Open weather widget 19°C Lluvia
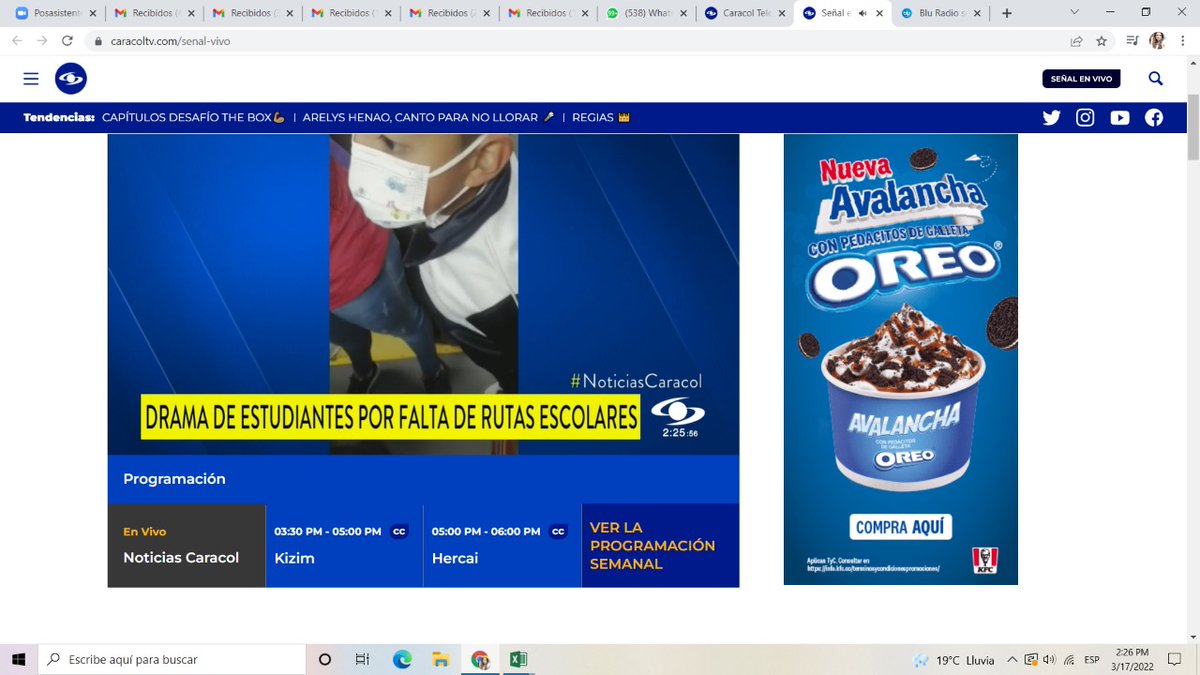 [x=954, y=660]
